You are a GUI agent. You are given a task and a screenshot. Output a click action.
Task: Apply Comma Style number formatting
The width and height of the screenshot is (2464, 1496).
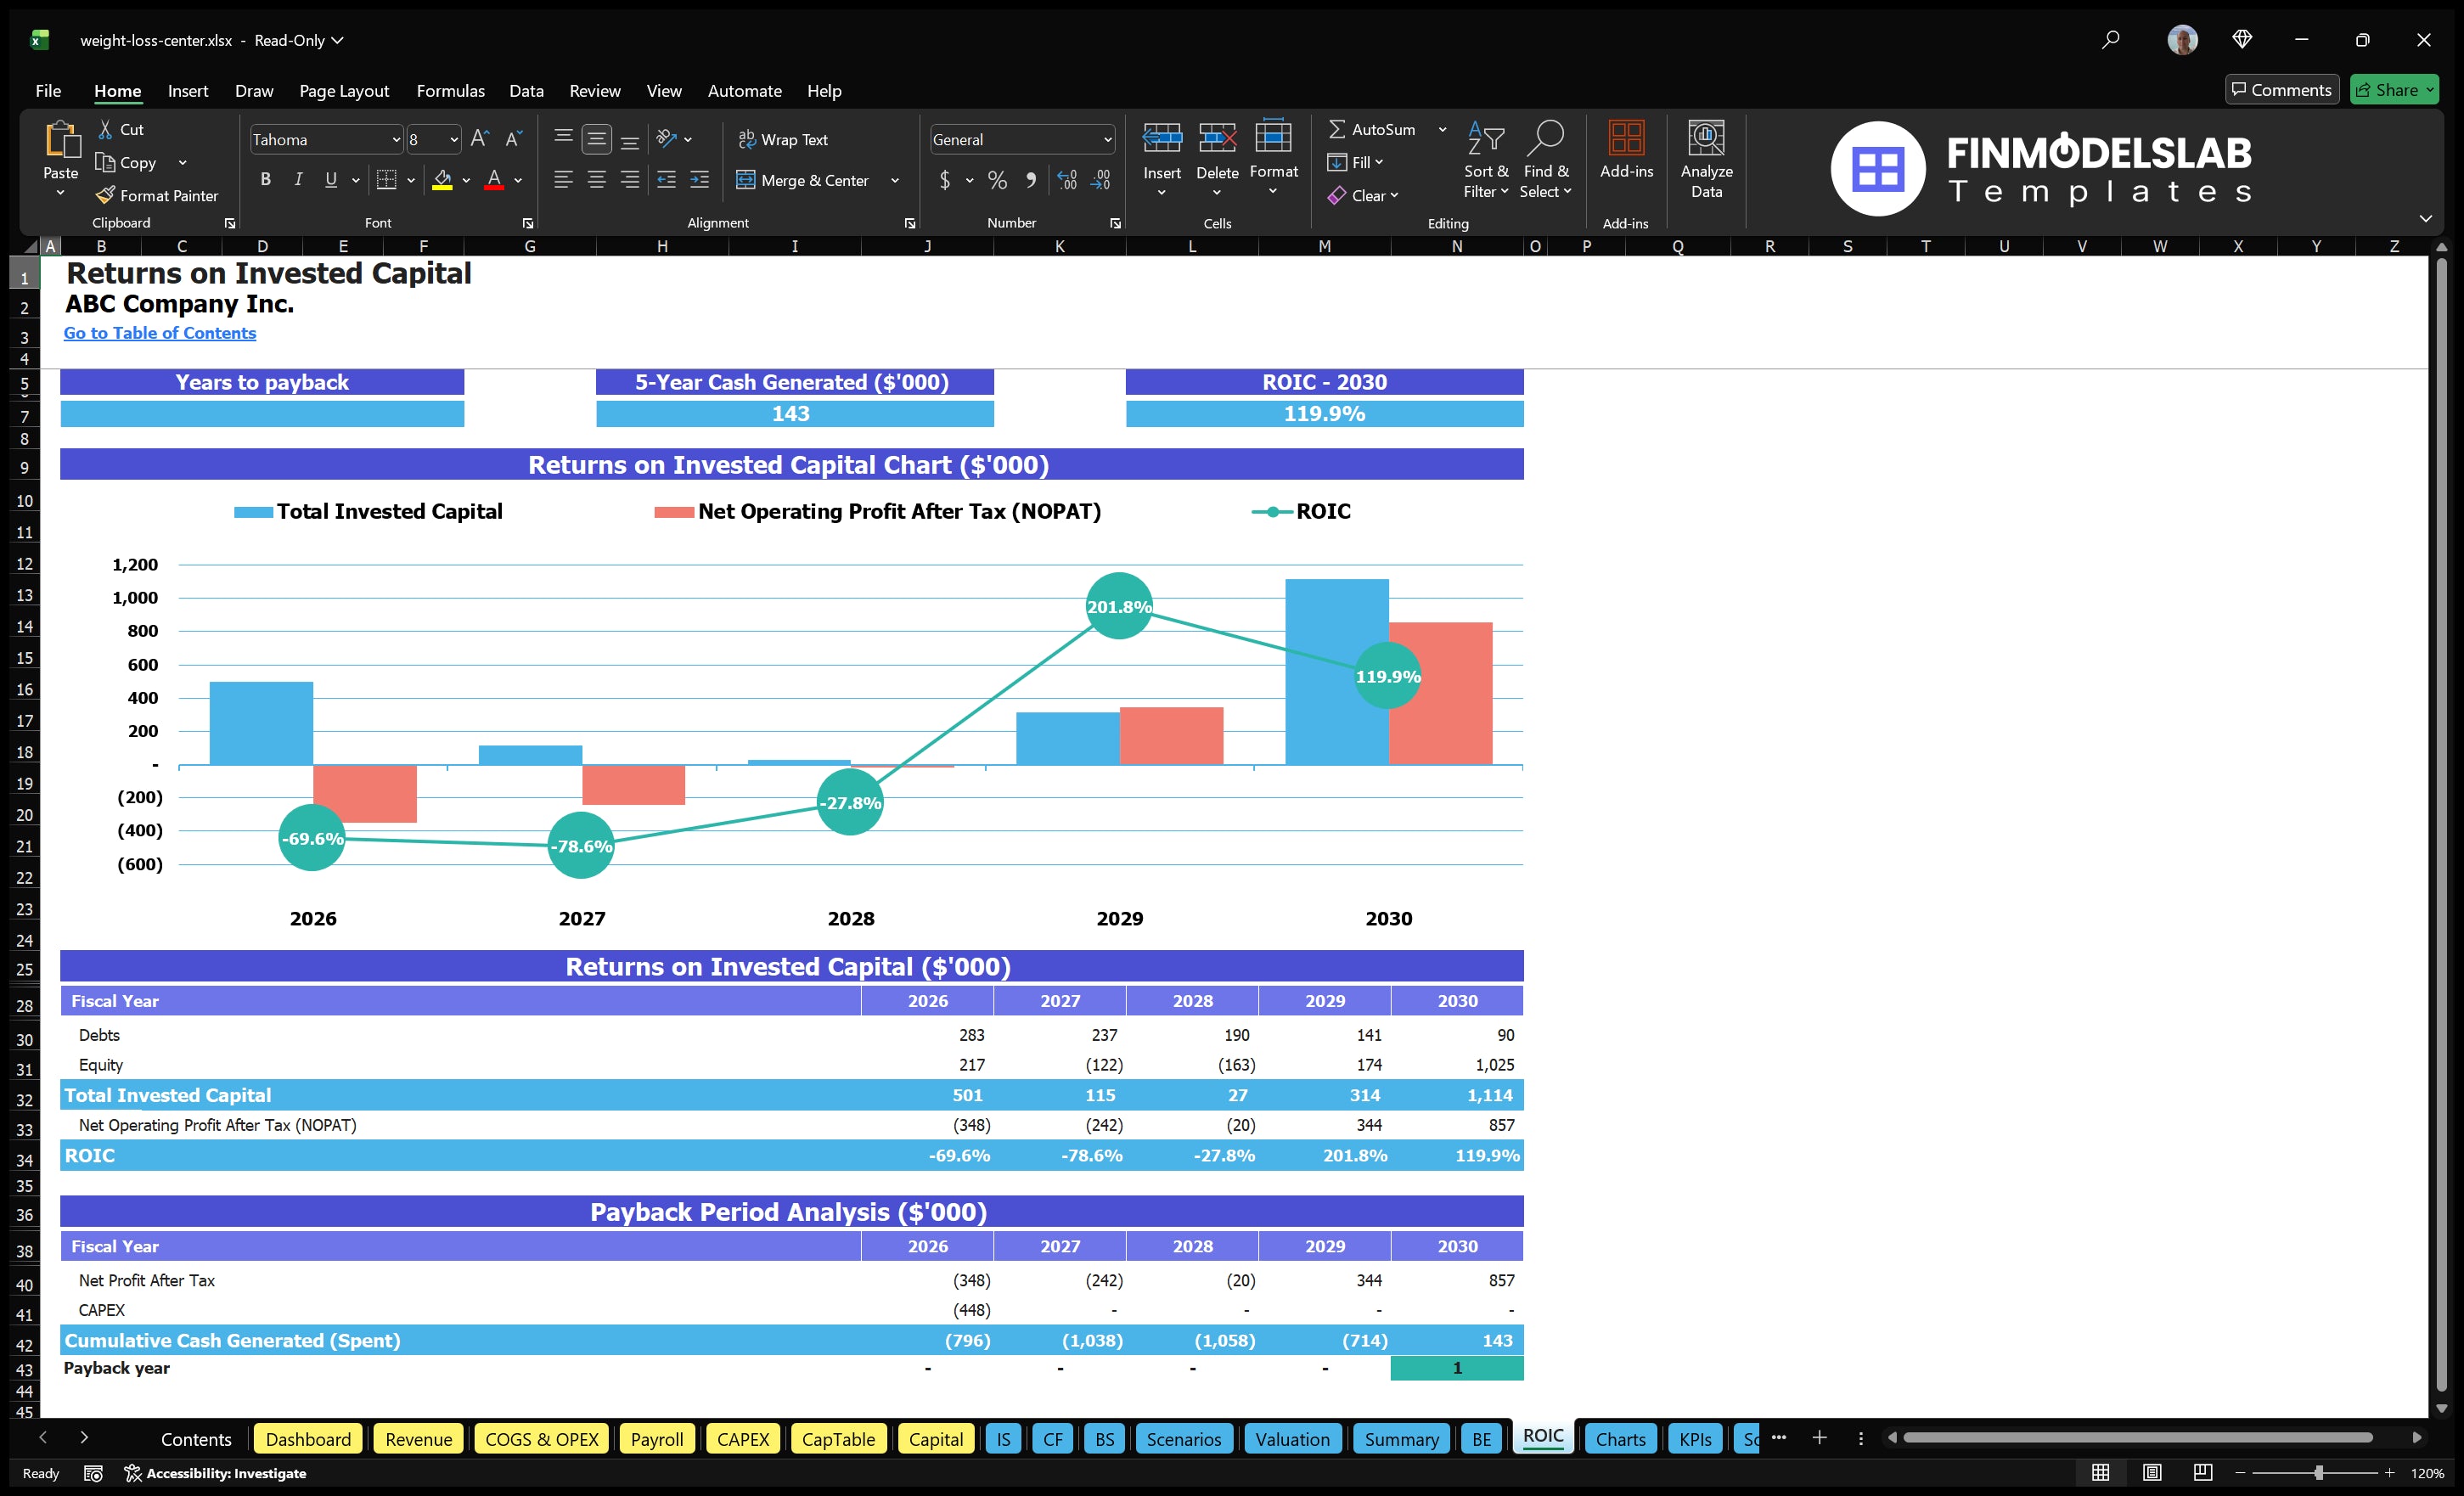(1031, 180)
